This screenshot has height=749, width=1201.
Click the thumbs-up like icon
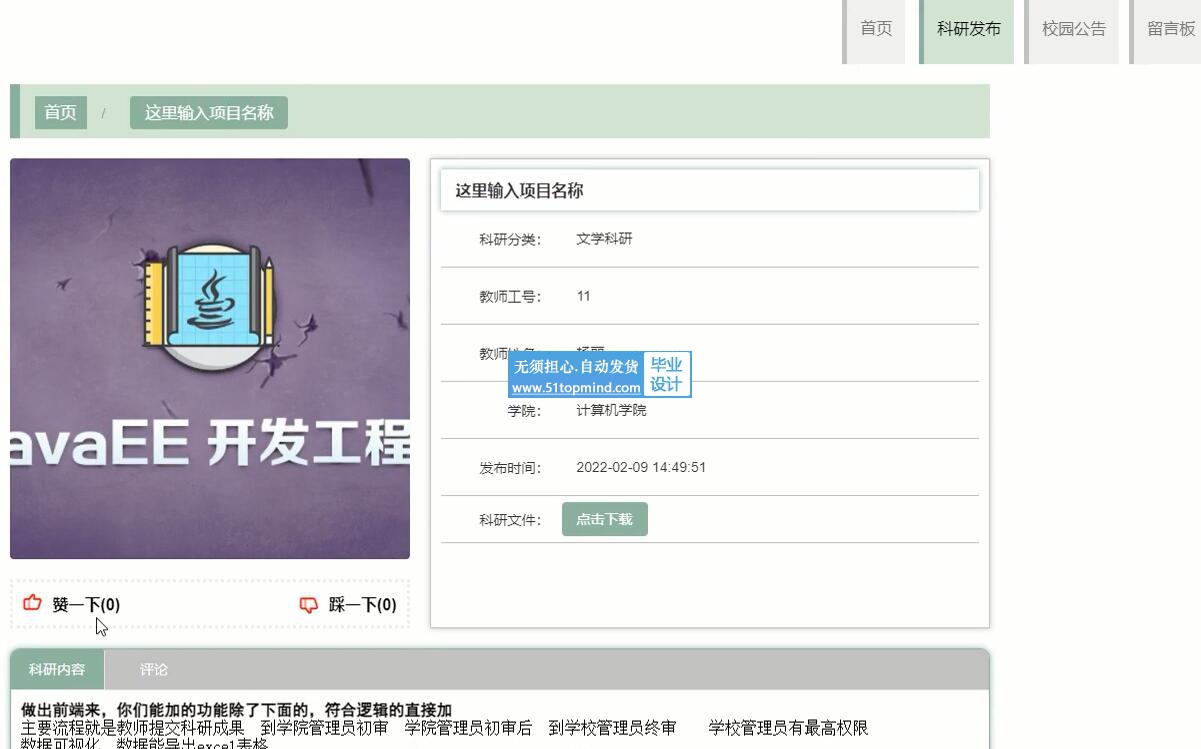(x=33, y=603)
